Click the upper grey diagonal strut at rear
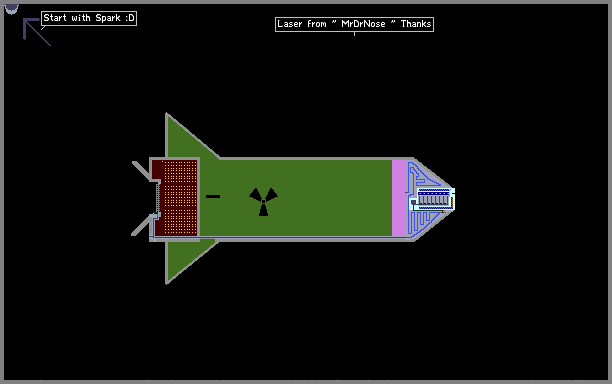Image resolution: width=612 pixels, height=384 pixels. pos(141,171)
